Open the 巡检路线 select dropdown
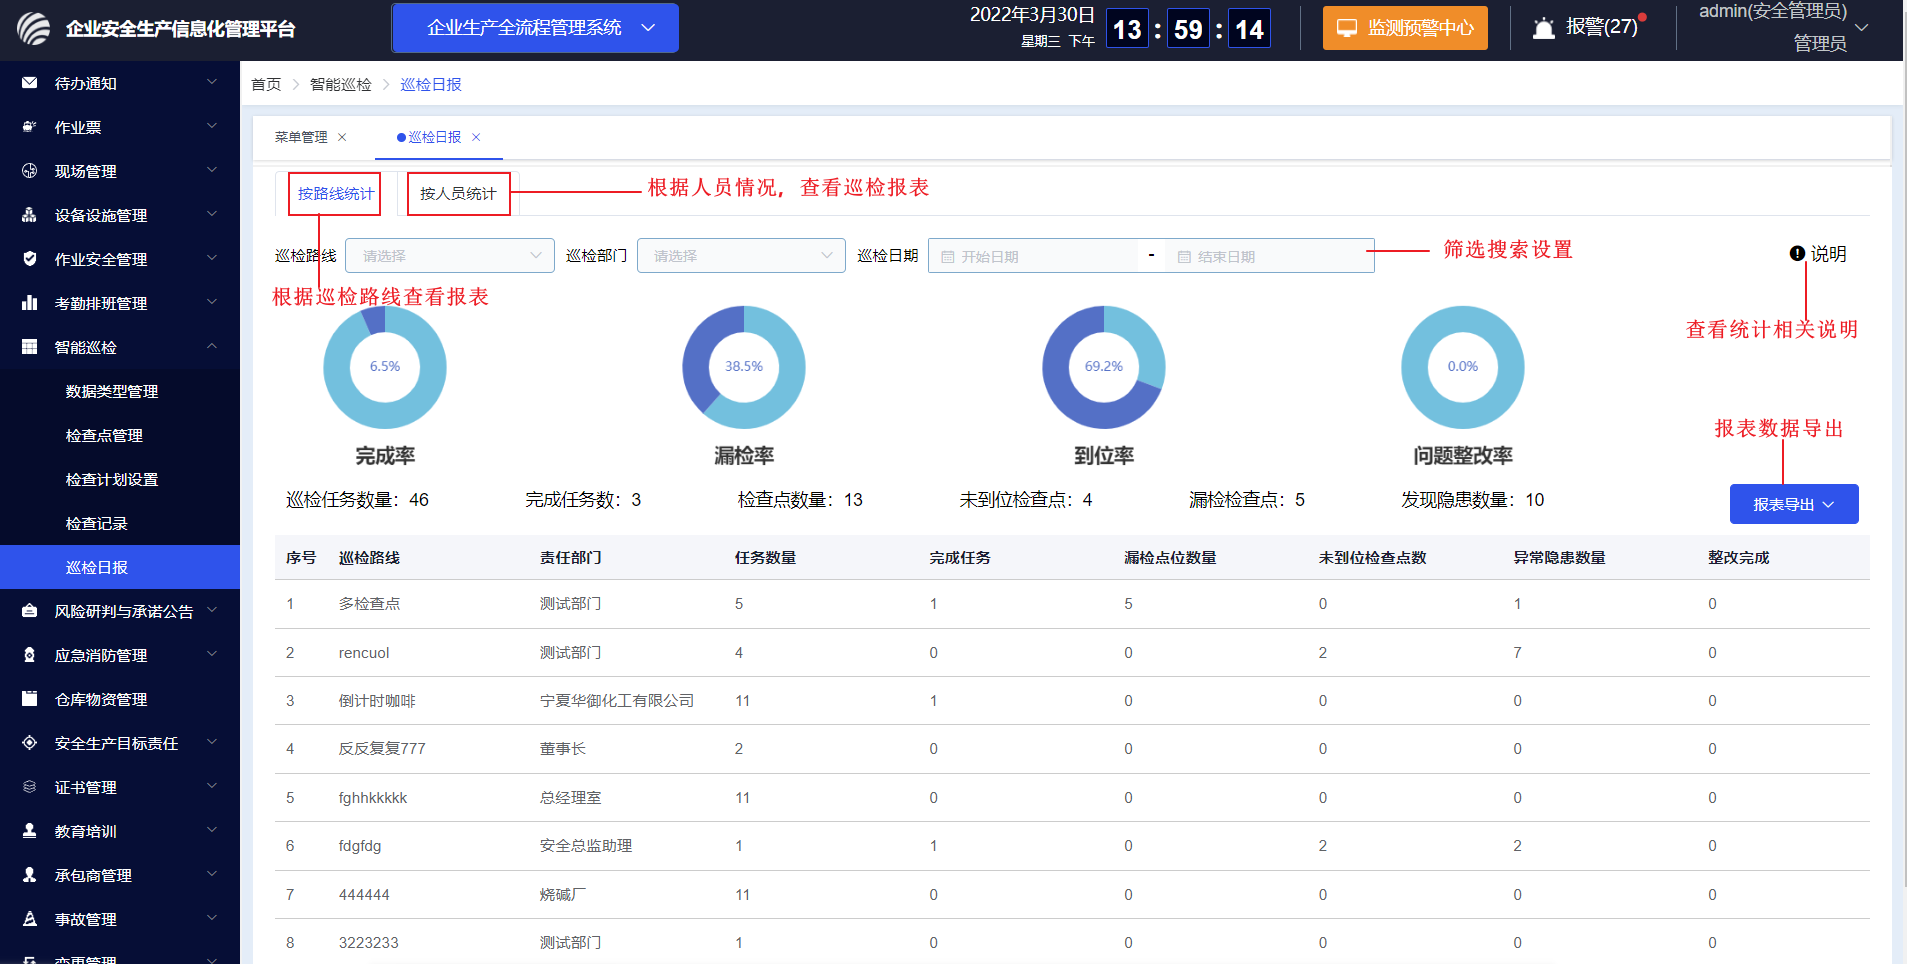Screen dimensions: 1907x964 [x=450, y=256]
